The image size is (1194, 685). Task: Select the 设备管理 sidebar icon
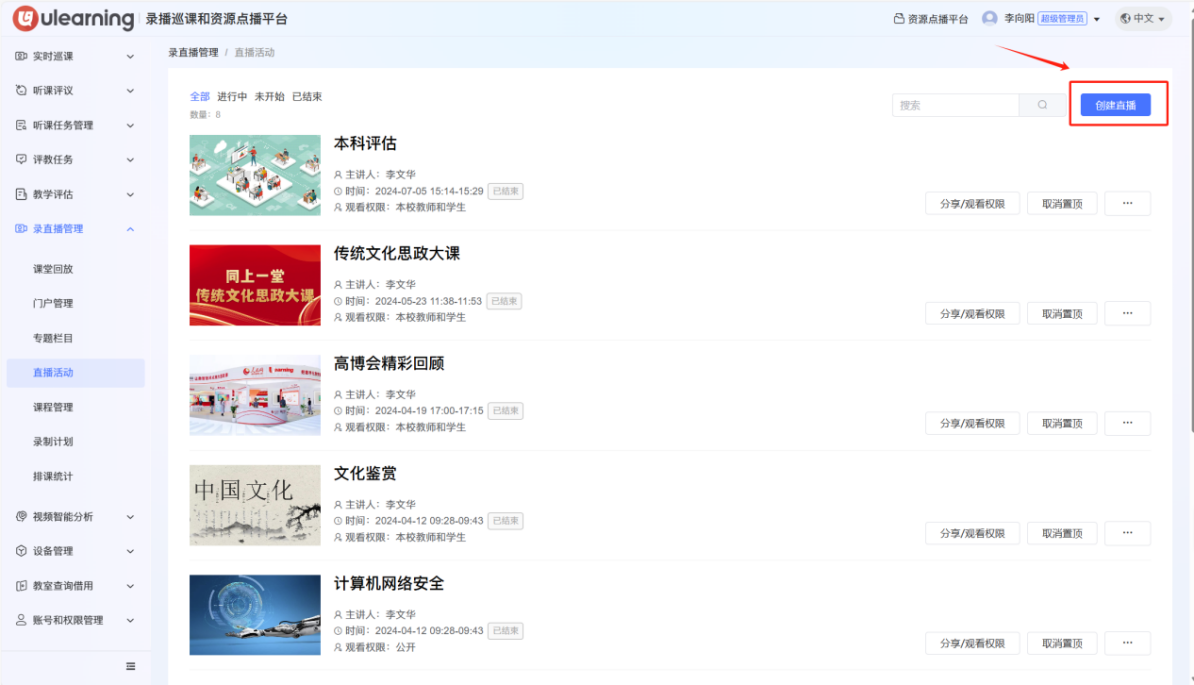coord(20,551)
